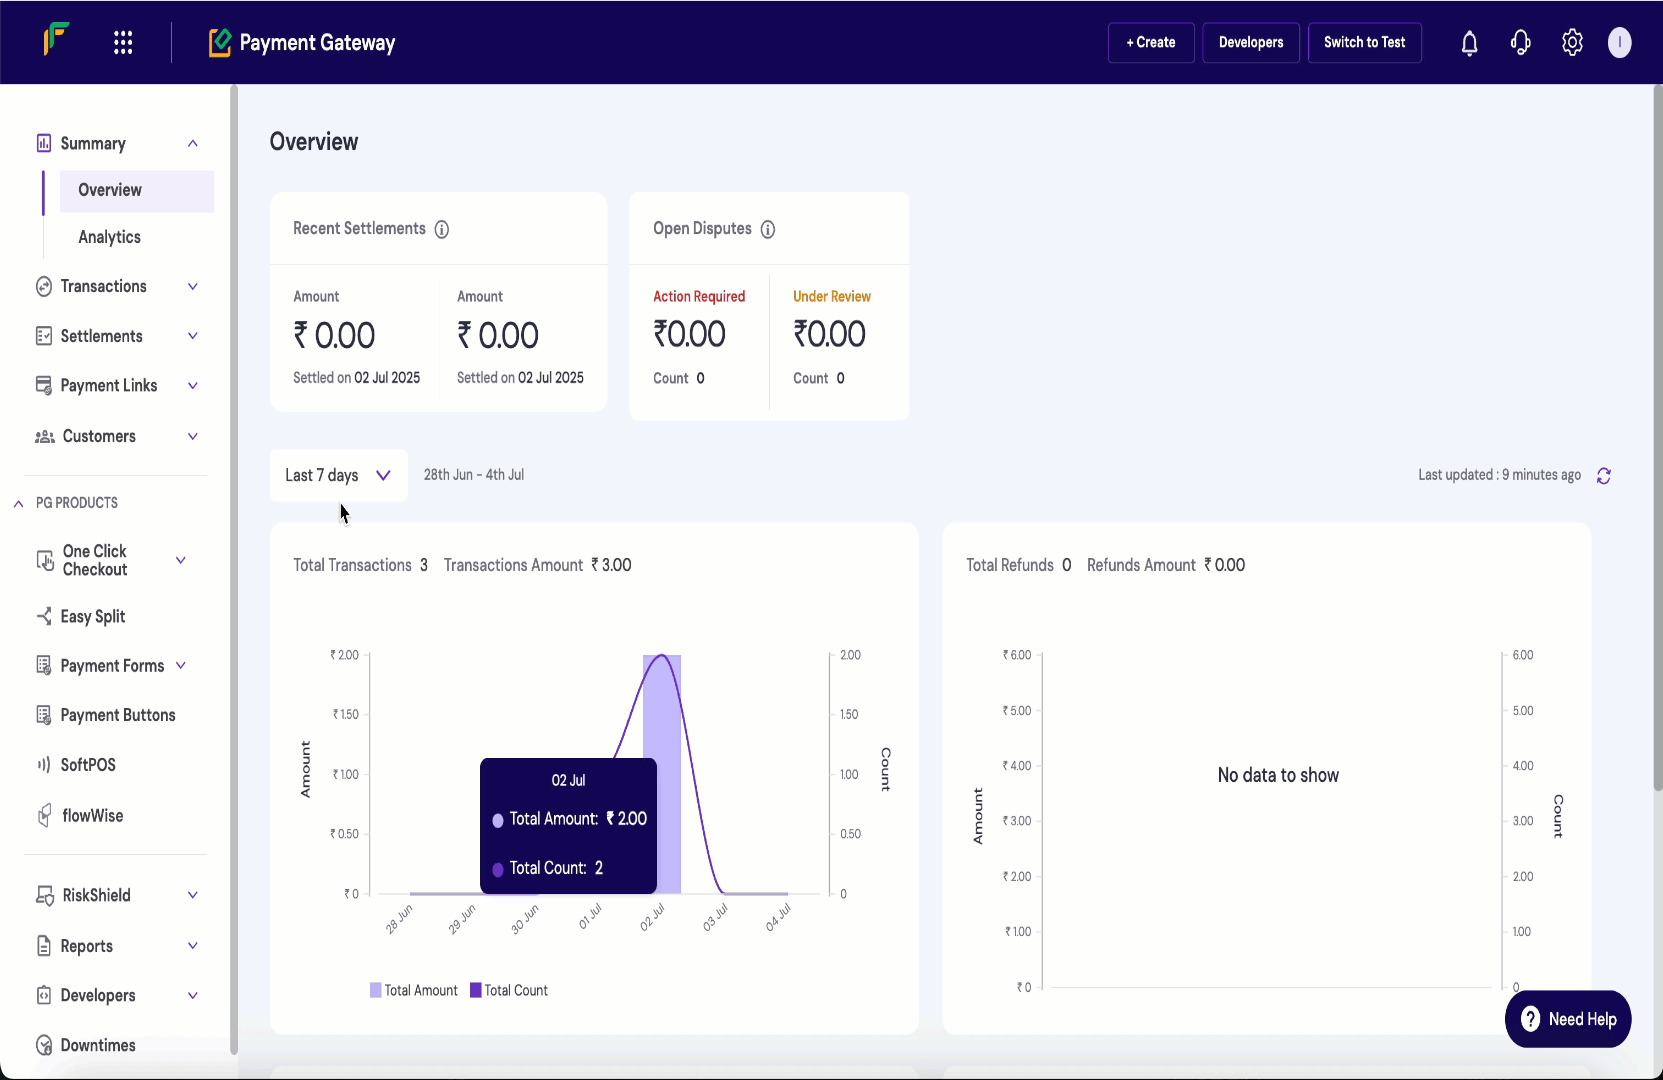This screenshot has height=1080, width=1663.
Task: Open Payment Buttons menu item
Action: coord(118,715)
